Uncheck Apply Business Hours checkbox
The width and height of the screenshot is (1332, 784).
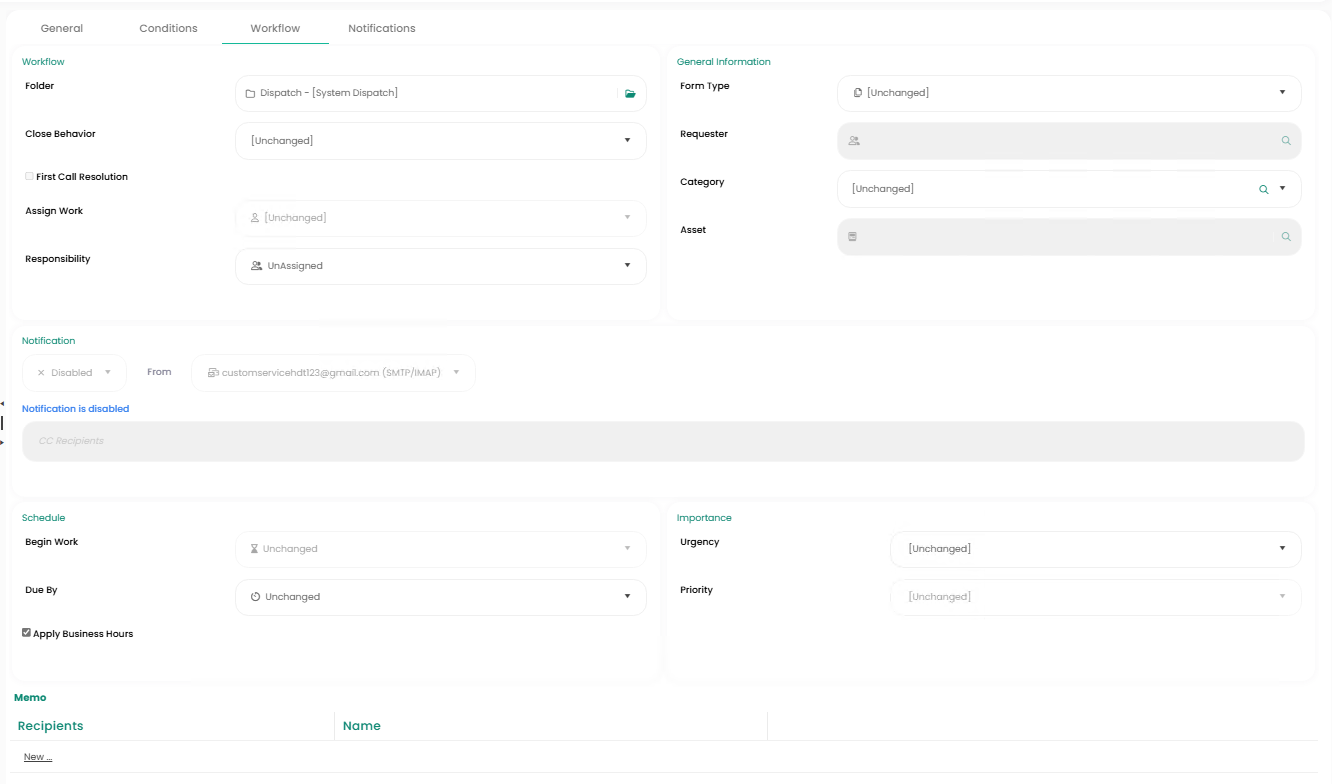[27, 633]
